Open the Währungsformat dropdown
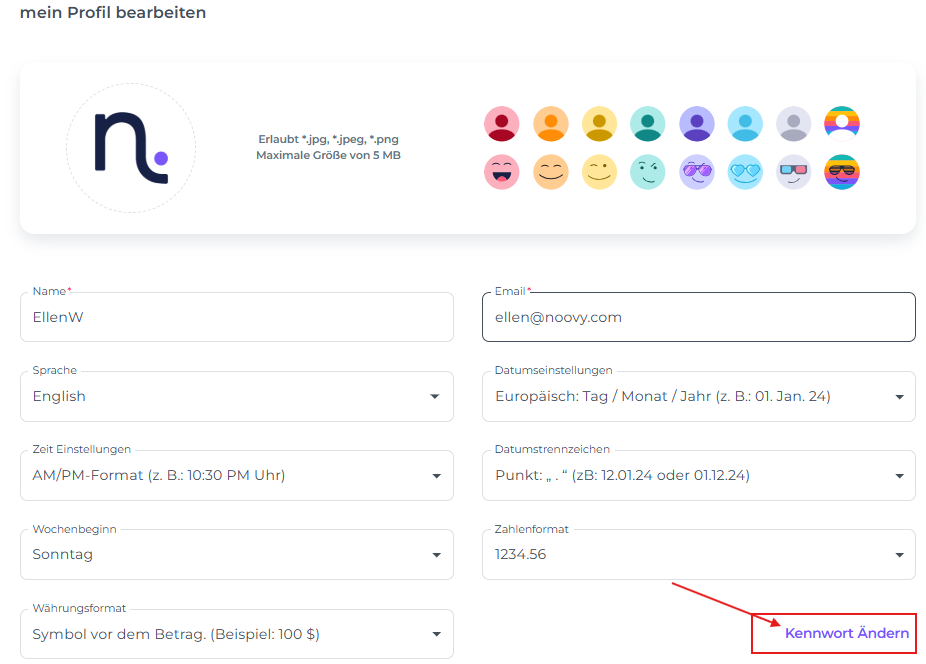 [236, 634]
